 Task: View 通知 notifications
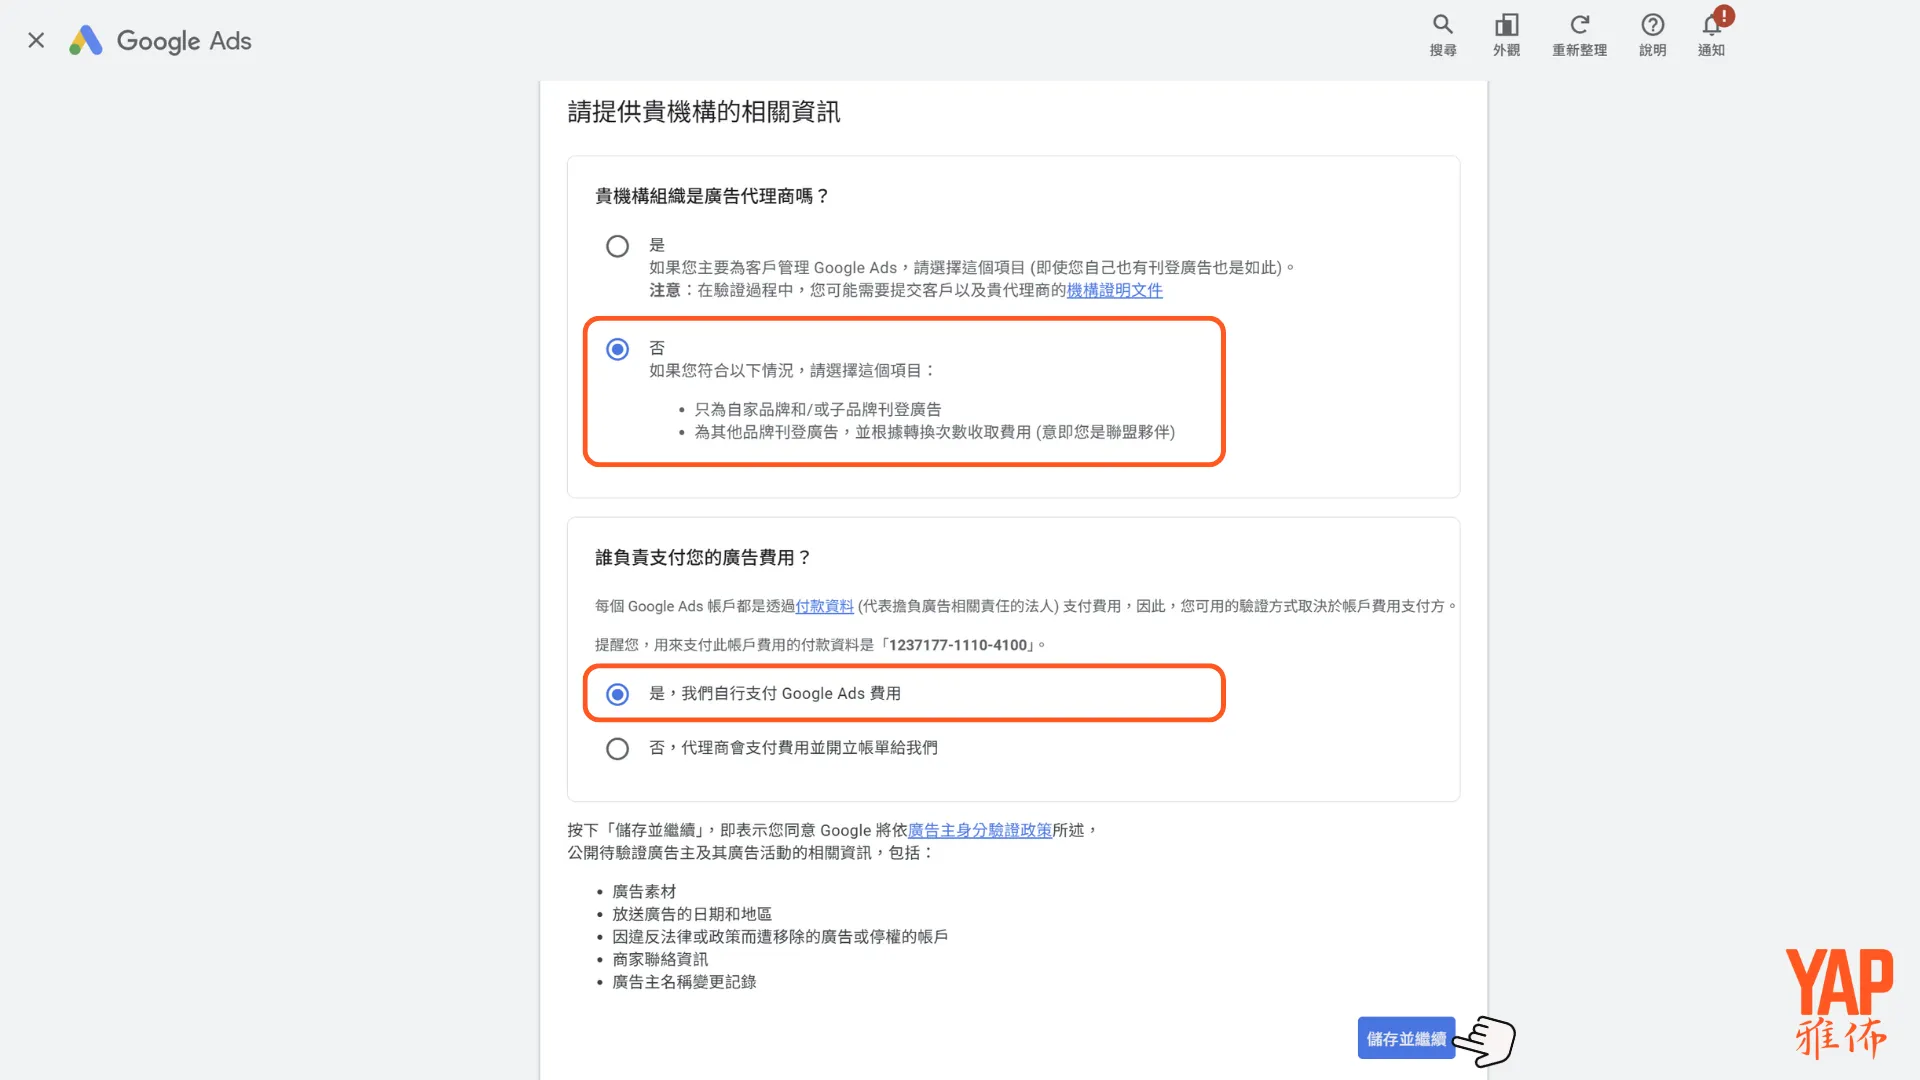coord(1711,30)
